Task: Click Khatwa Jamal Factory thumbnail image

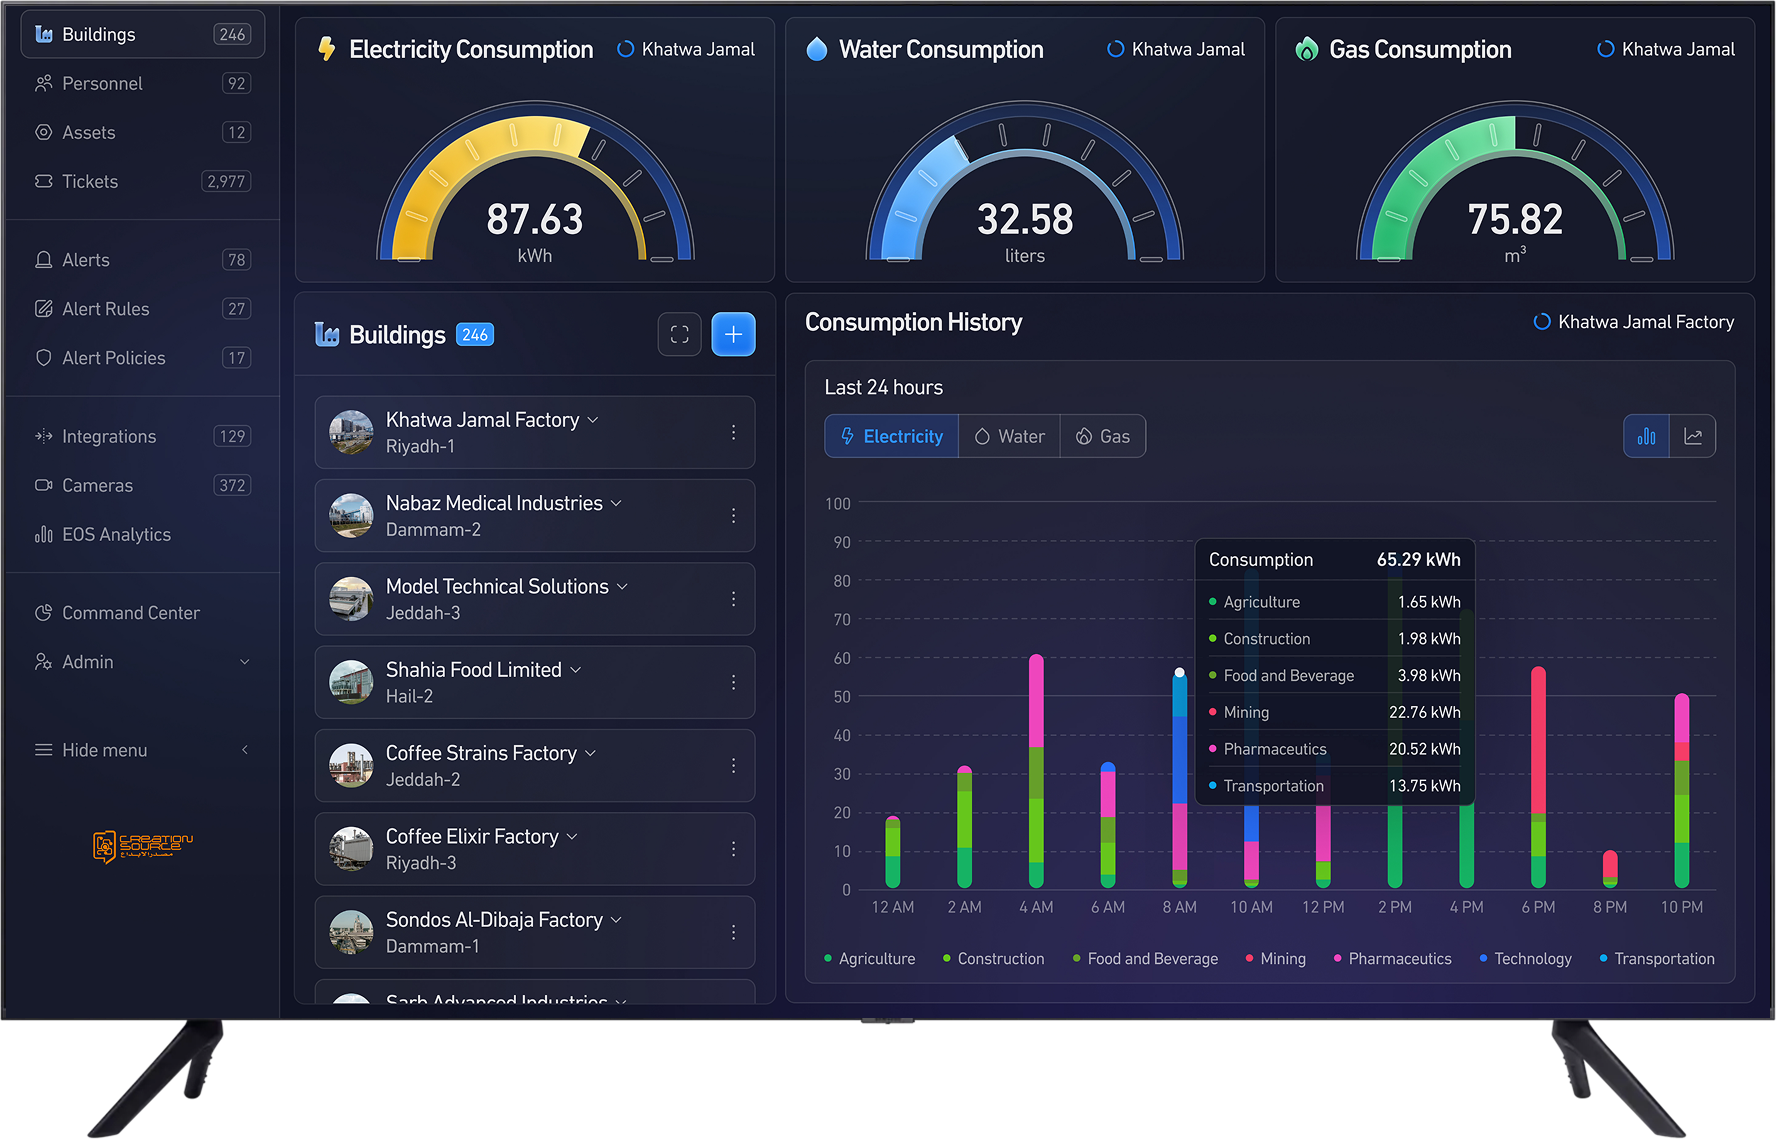Action: pyautogui.click(x=352, y=432)
